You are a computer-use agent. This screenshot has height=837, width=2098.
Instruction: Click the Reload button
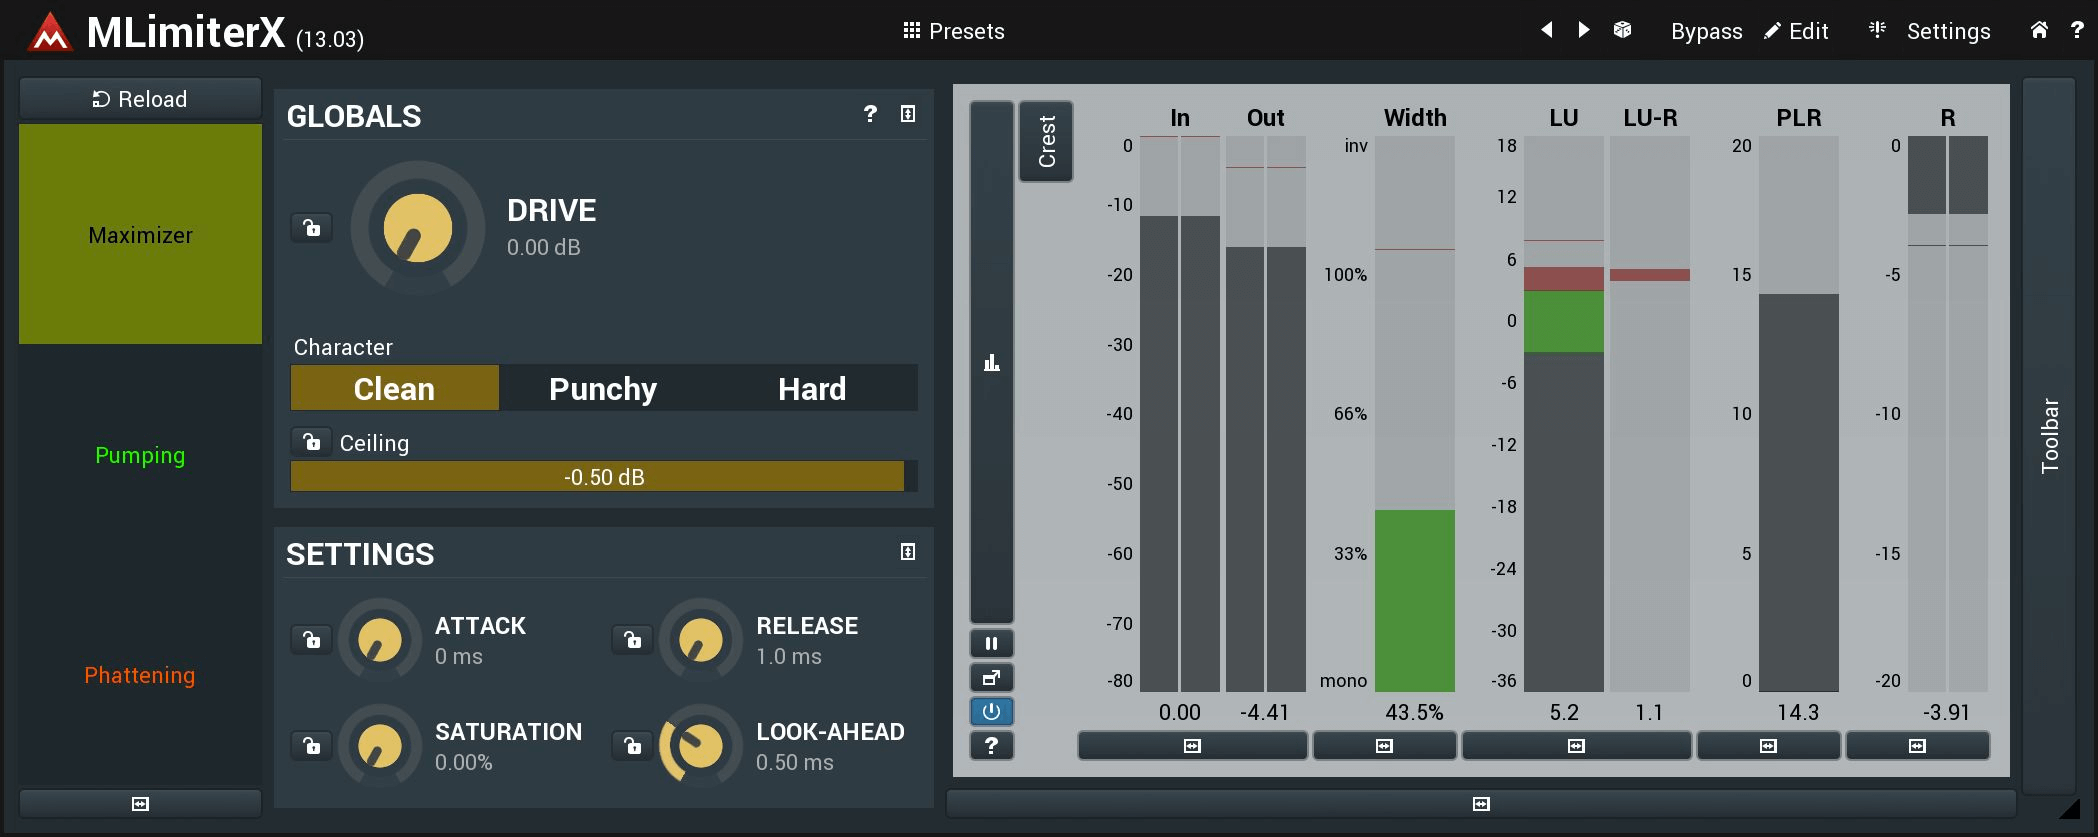coord(140,99)
